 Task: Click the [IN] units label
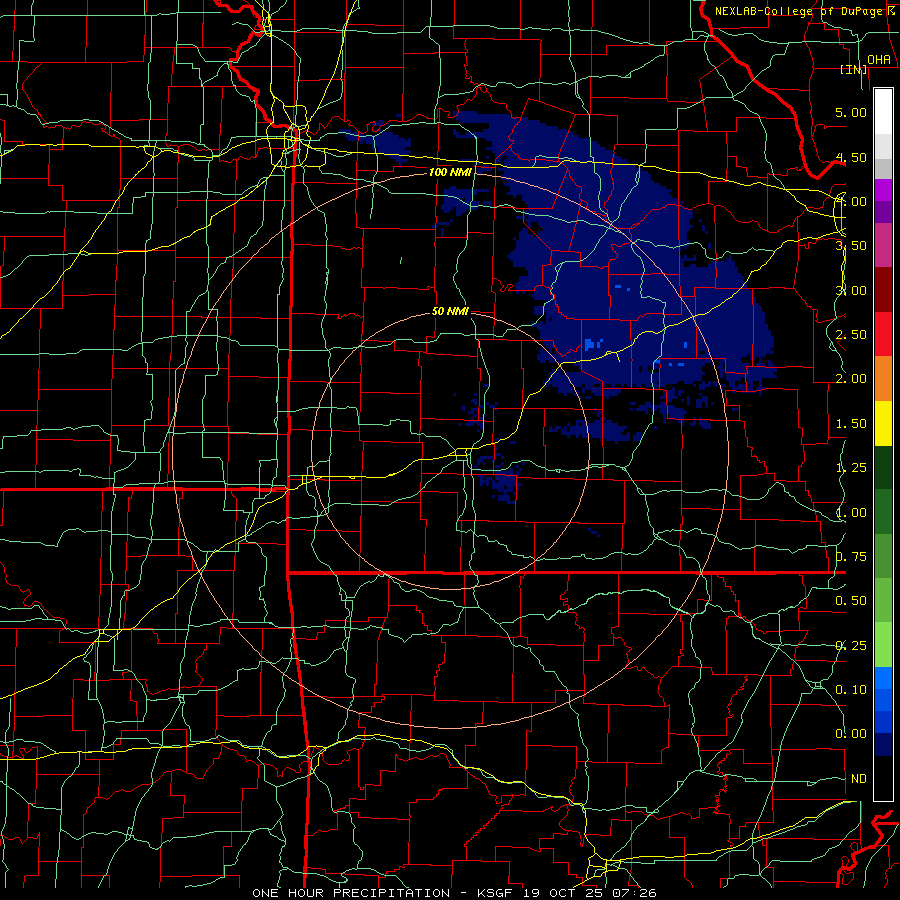pos(854,69)
